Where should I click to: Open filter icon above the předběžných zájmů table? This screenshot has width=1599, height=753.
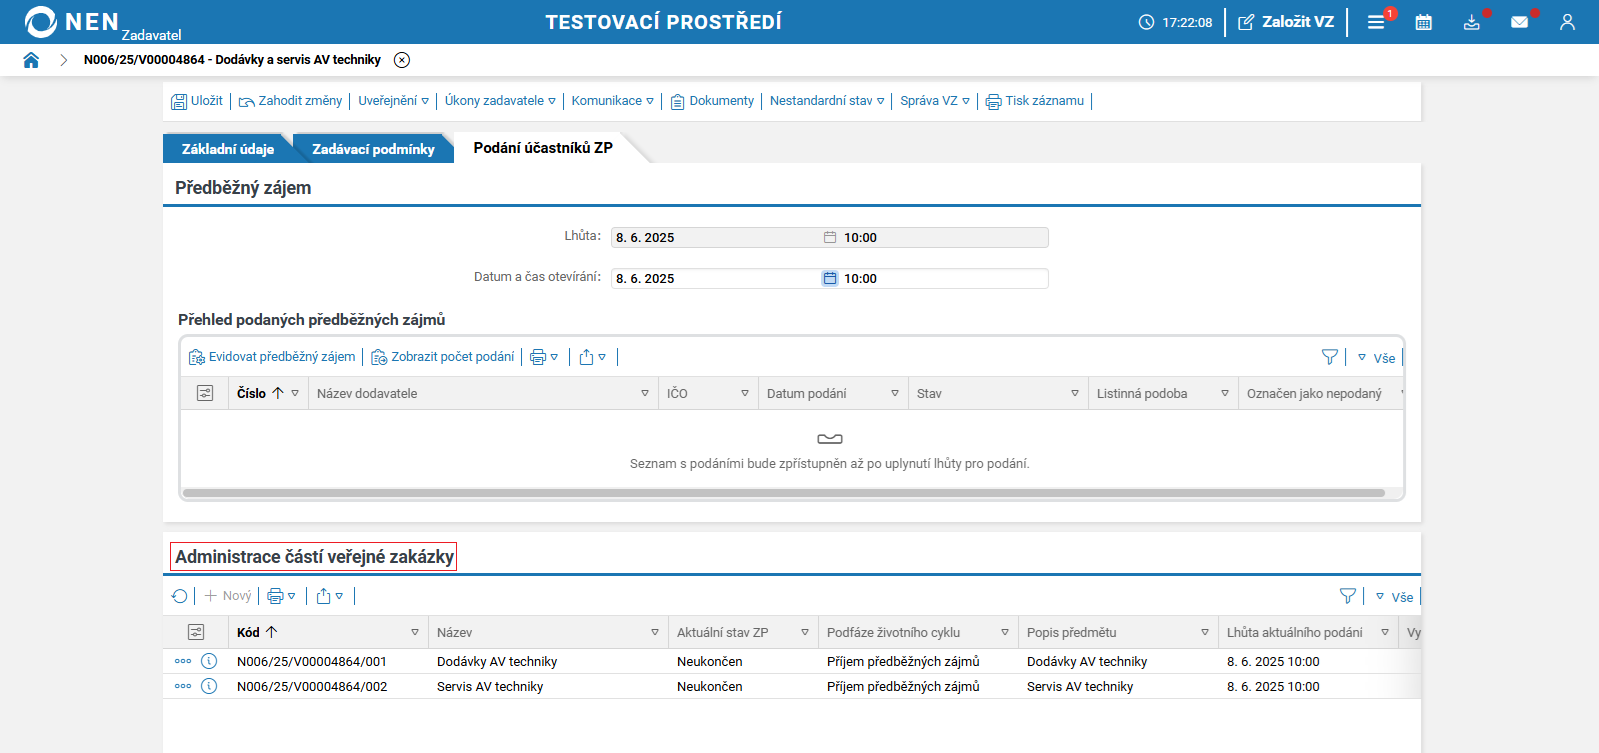(x=1329, y=357)
